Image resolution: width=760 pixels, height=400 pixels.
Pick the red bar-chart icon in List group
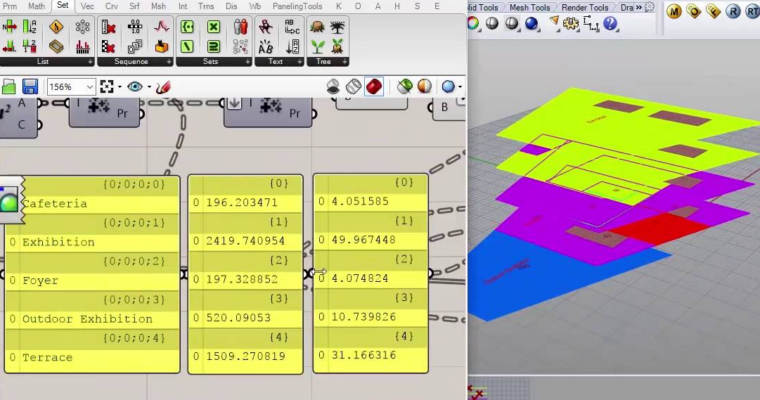82,47
